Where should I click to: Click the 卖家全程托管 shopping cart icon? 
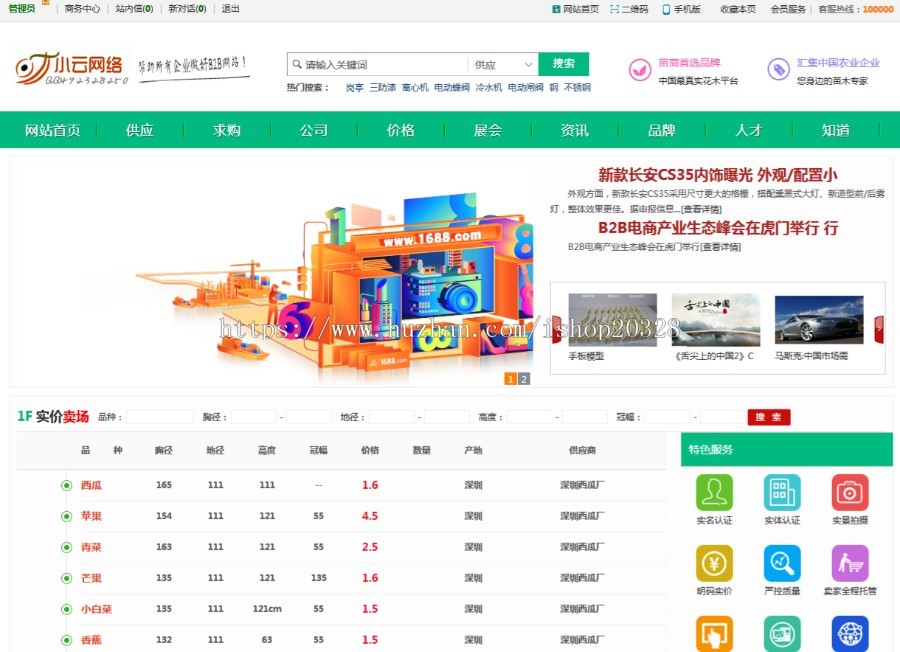coord(849,563)
